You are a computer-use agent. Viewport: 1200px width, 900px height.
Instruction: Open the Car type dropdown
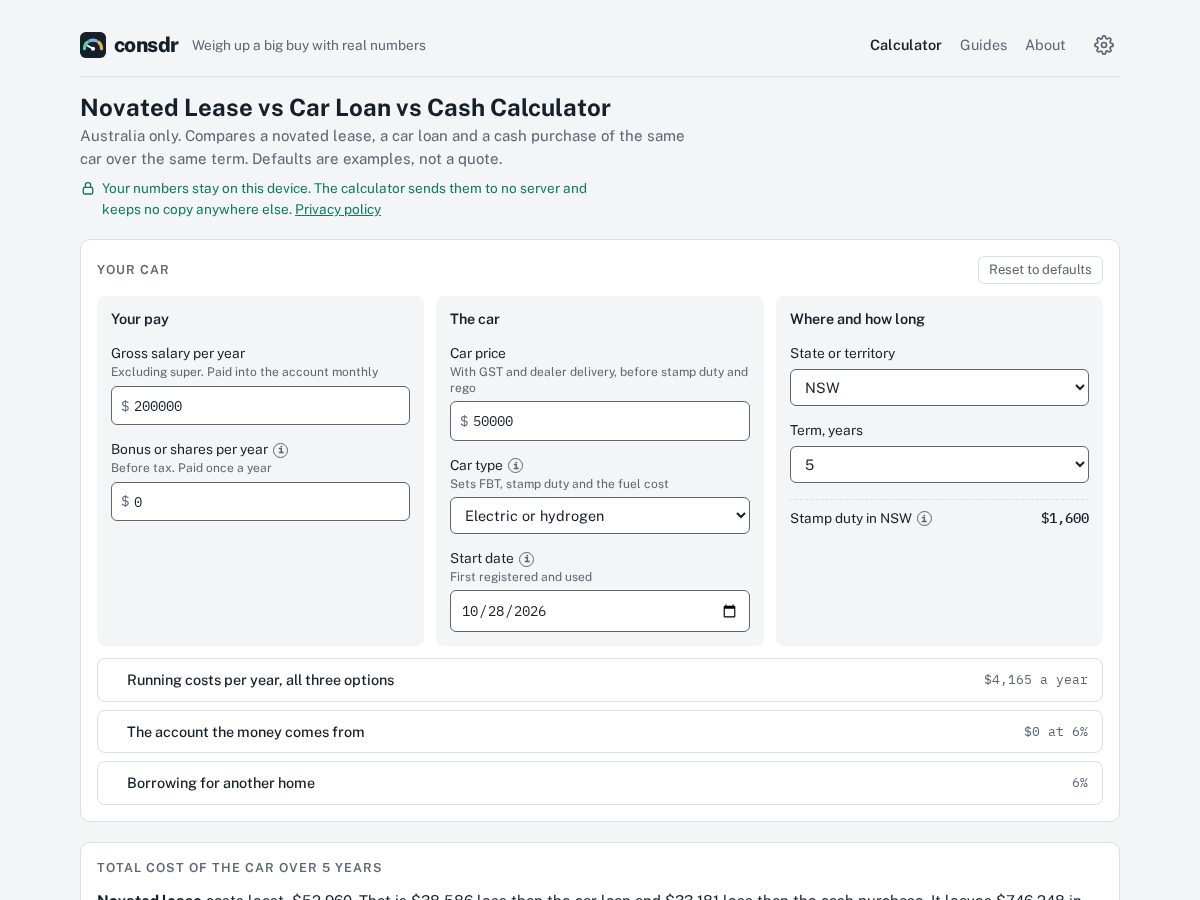(600, 516)
